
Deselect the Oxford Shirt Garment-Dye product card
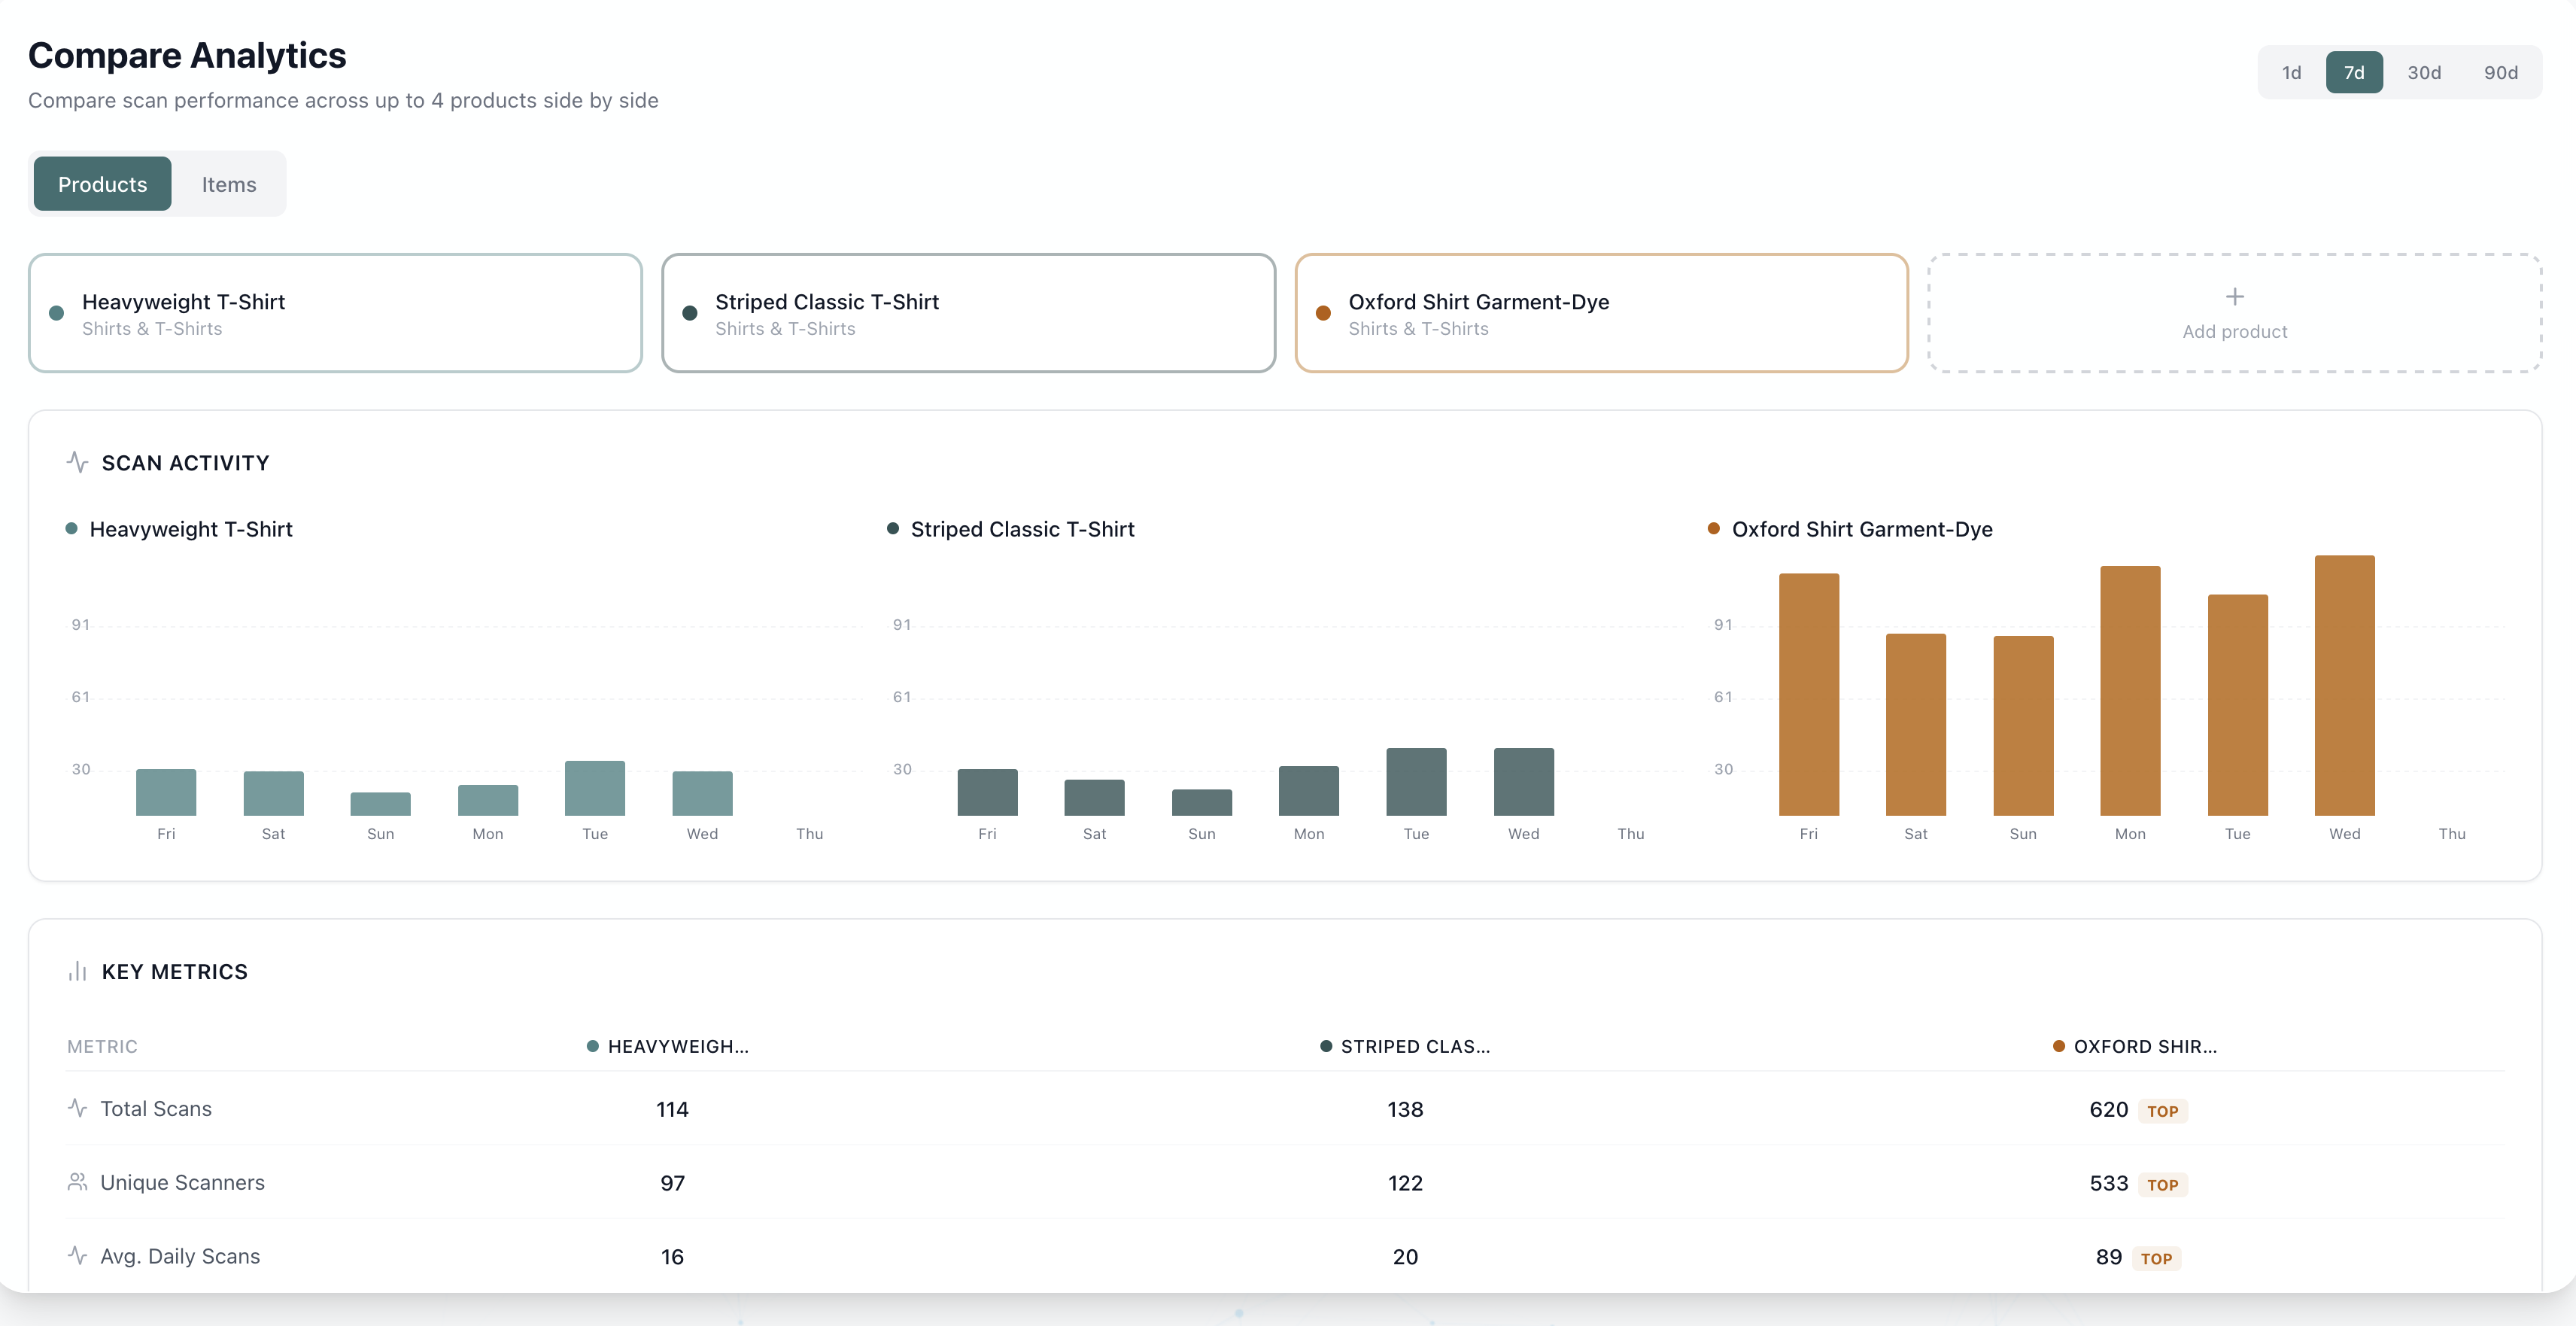click(1600, 313)
